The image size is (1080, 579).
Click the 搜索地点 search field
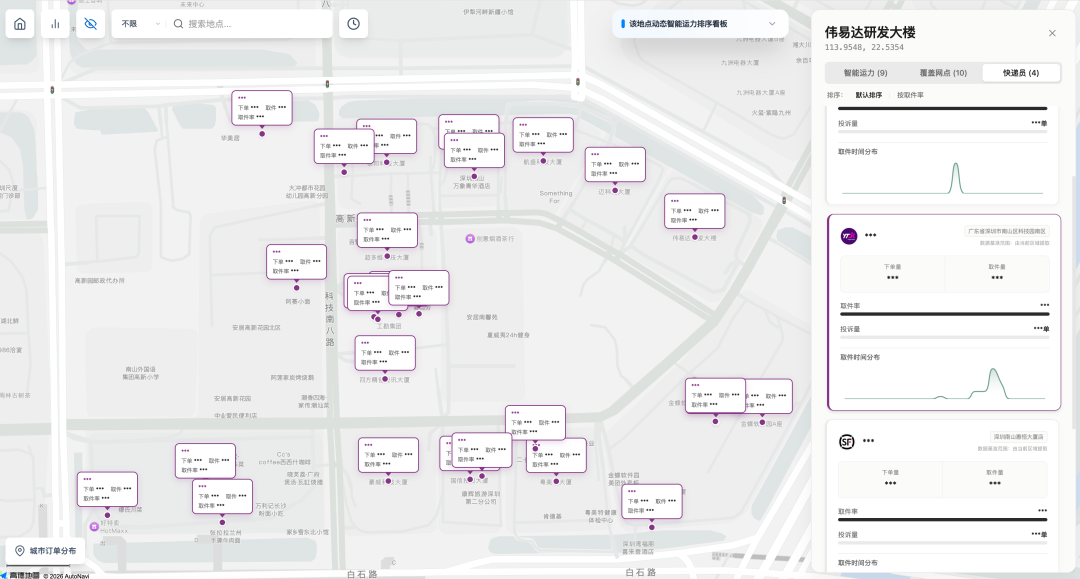[x=255, y=24]
